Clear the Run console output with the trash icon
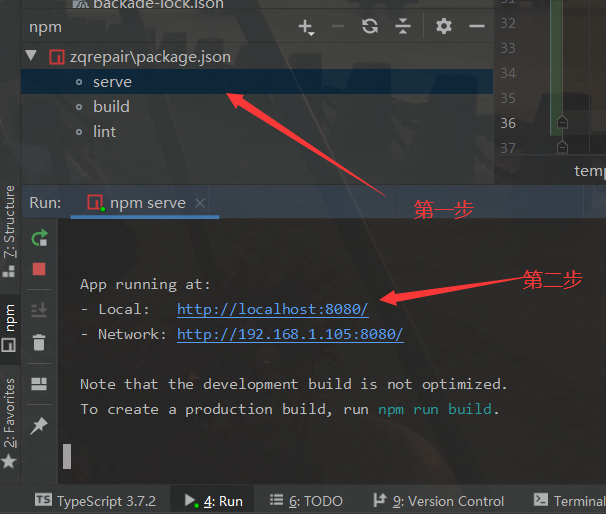Viewport: 606px width, 514px height. coord(39,342)
